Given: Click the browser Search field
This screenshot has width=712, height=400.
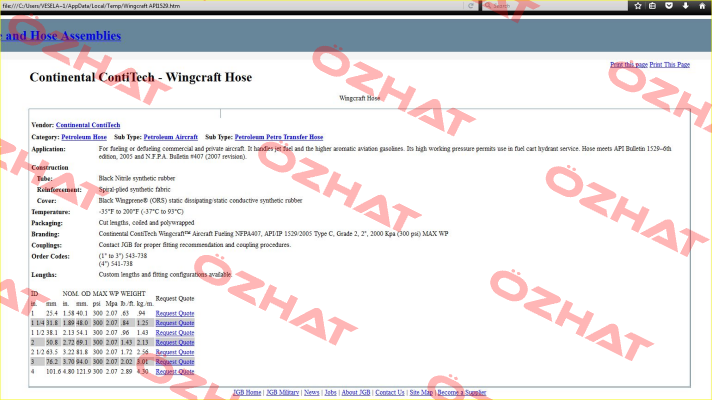Looking at the screenshot, I should (555, 5).
